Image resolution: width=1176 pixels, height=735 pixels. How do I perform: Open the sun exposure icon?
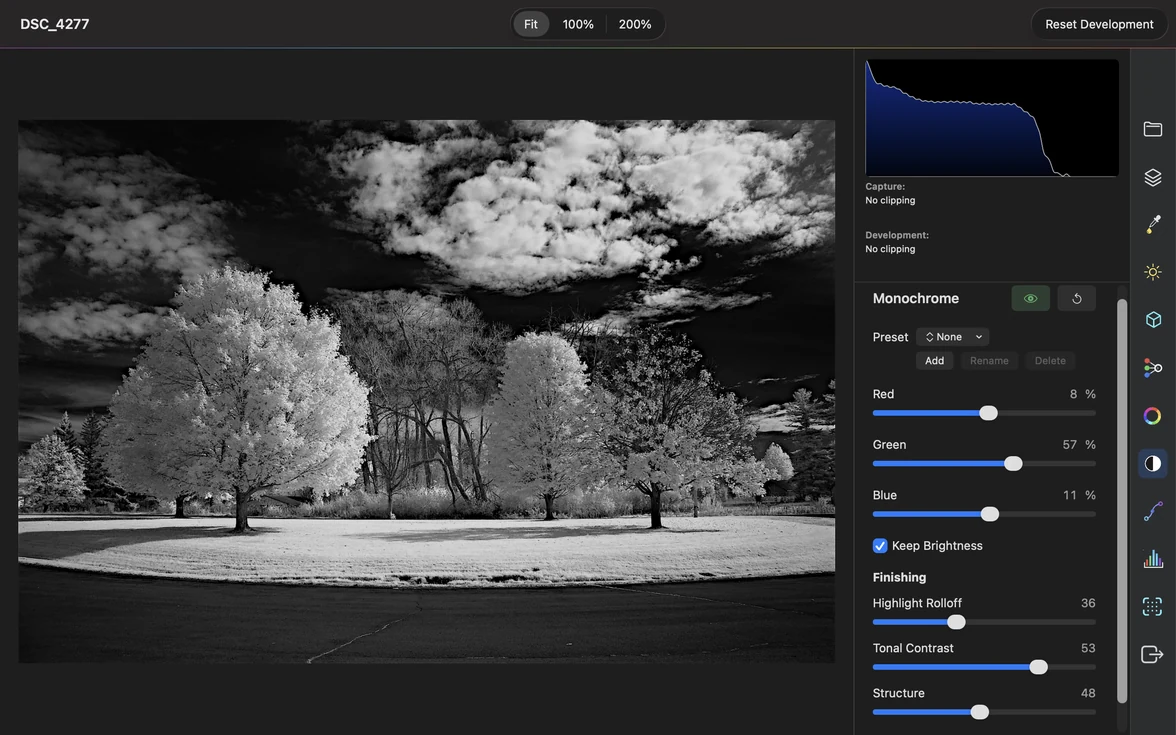1153,272
